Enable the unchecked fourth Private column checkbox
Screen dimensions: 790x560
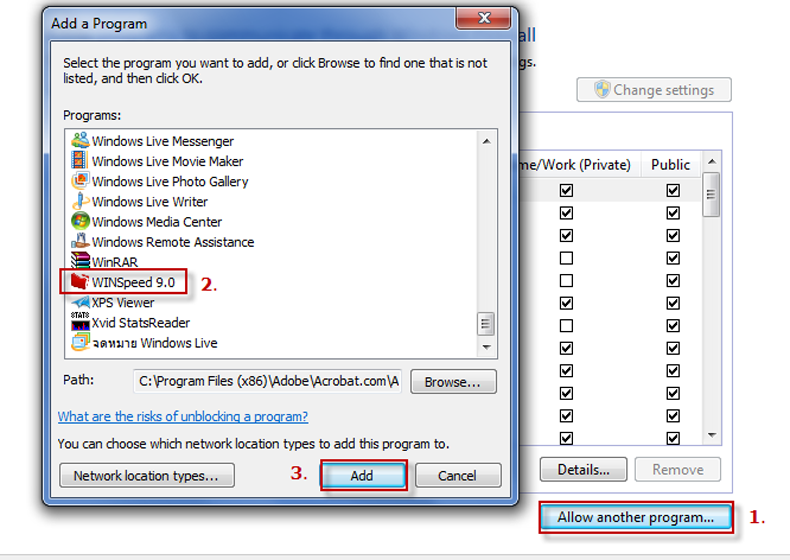point(567,258)
